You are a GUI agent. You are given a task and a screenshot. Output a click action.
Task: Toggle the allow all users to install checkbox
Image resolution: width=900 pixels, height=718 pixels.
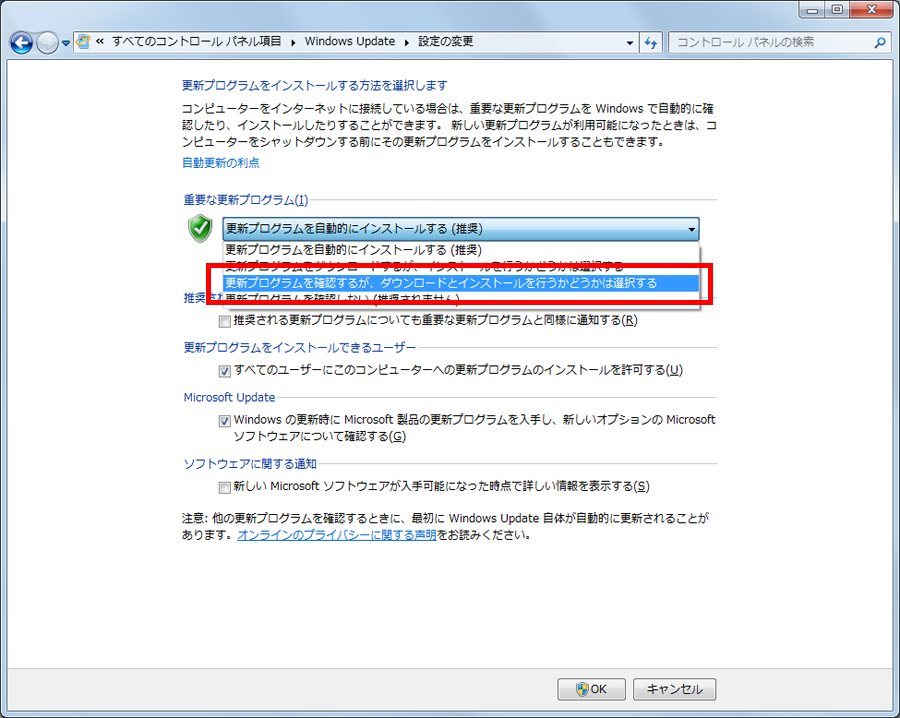pyautogui.click(x=224, y=371)
